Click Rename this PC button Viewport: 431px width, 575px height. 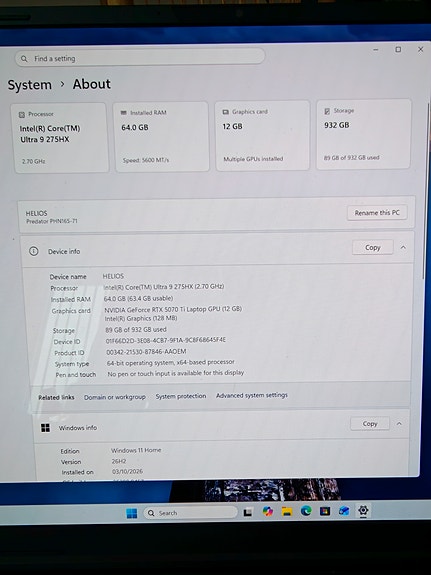tap(377, 213)
